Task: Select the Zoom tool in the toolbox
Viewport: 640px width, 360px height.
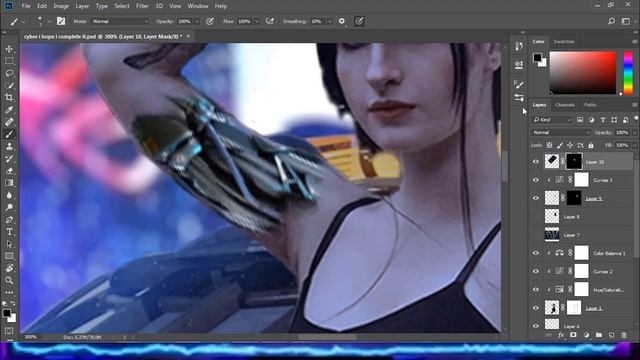Action: [x=9, y=280]
